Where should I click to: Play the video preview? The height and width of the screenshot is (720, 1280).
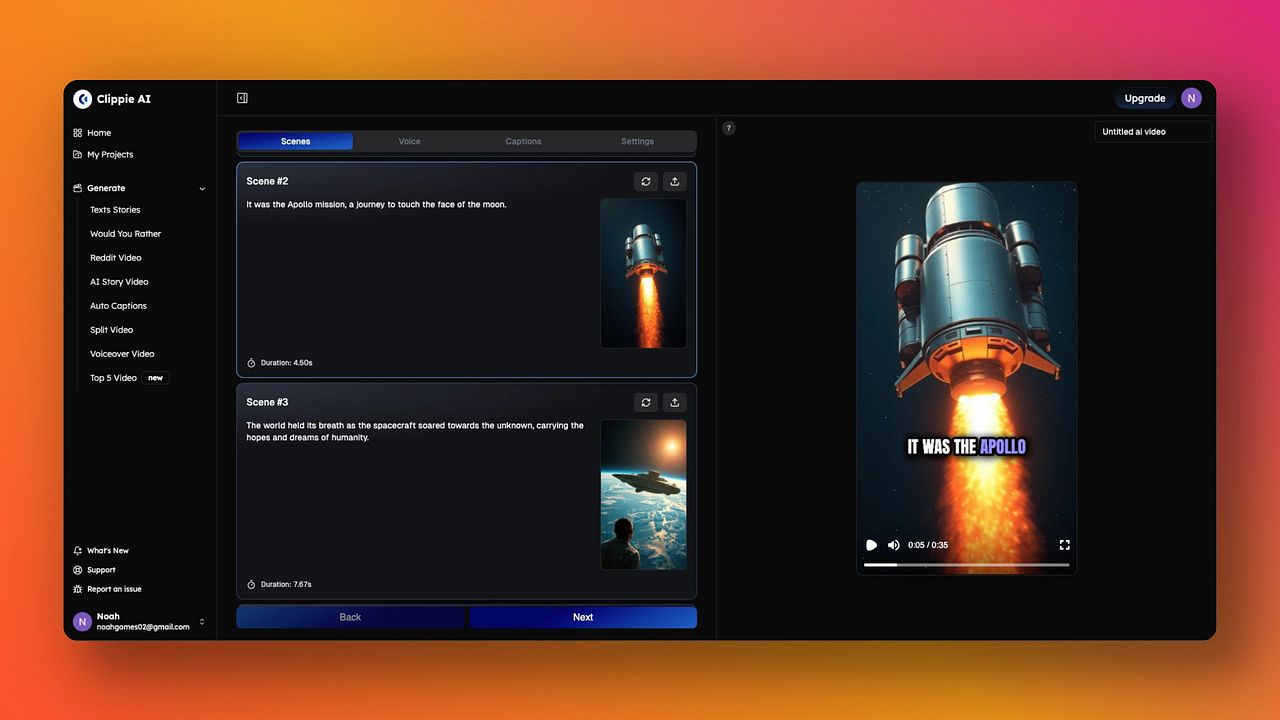click(x=871, y=545)
